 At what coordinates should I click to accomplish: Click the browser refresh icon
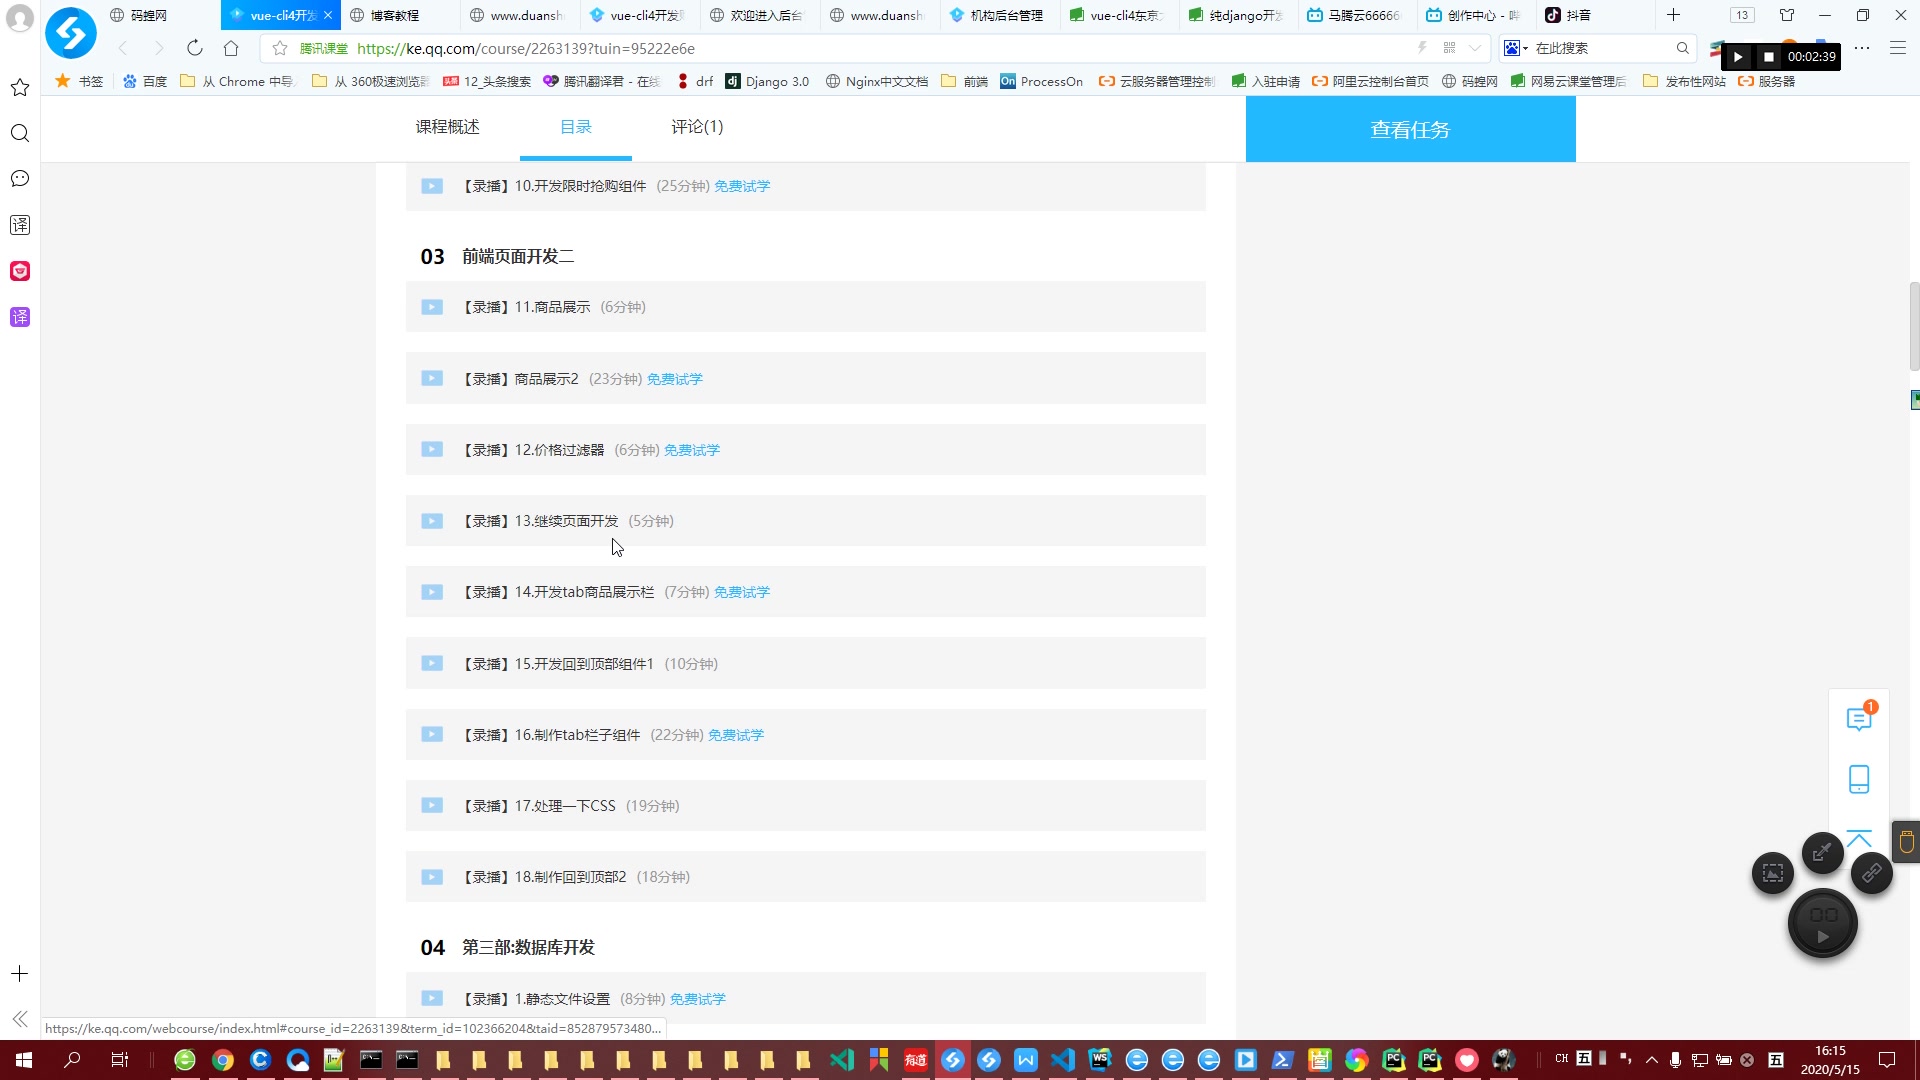tap(195, 48)
